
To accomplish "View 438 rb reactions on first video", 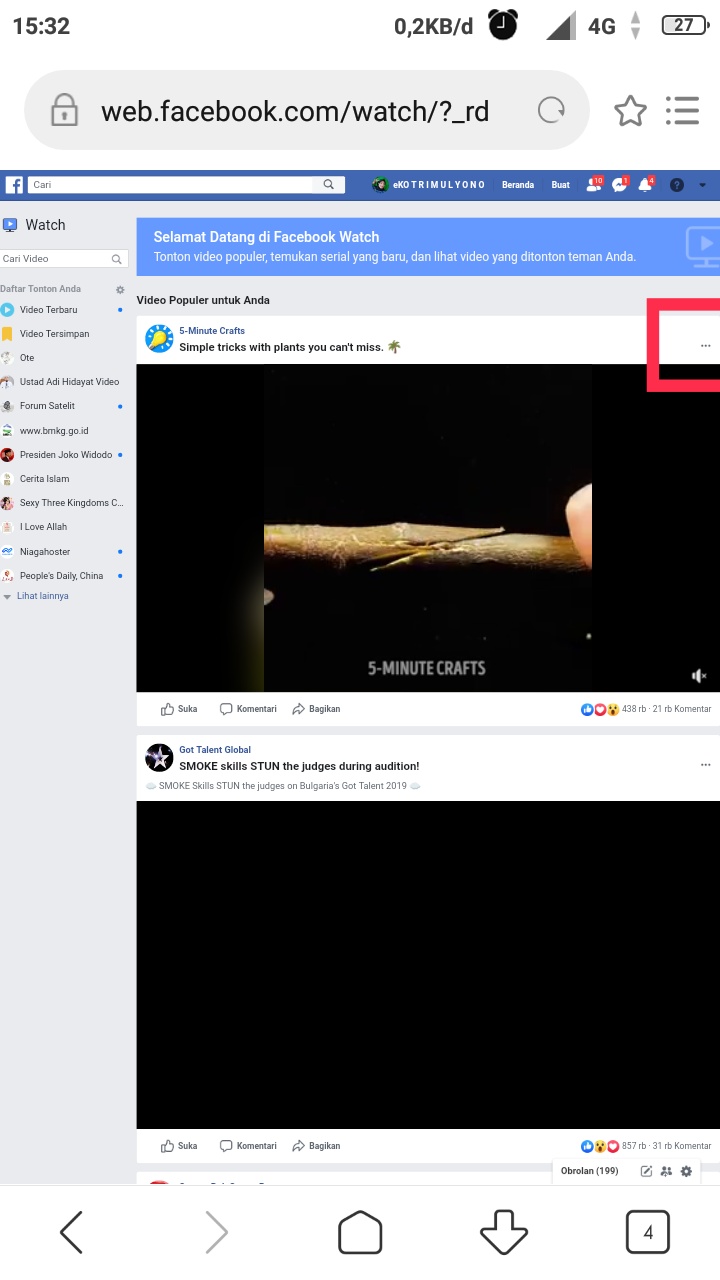I will [x=613, y=709].
